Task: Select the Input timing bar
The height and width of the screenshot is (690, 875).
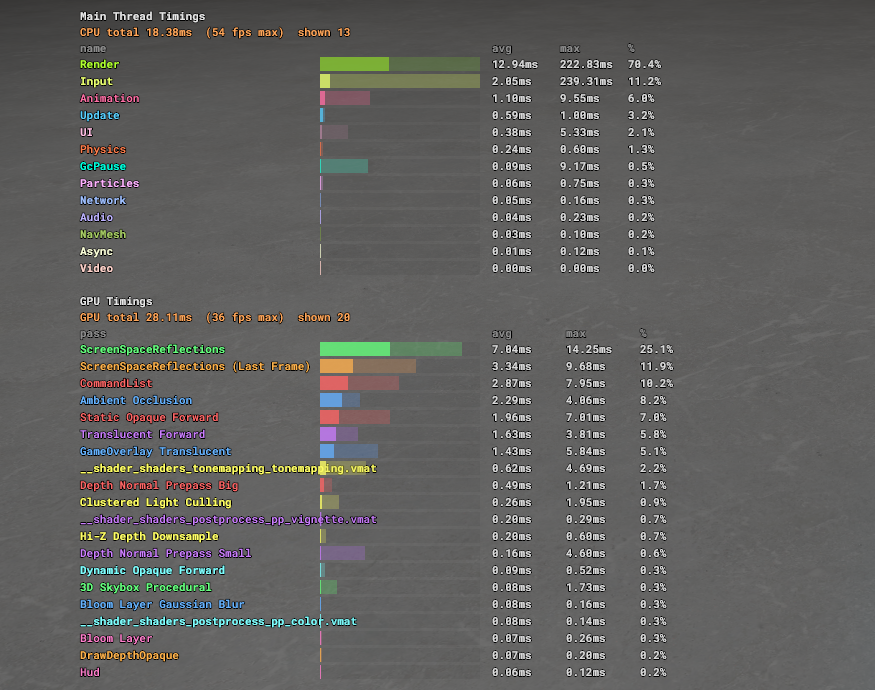Action: [x=399, y=81]
